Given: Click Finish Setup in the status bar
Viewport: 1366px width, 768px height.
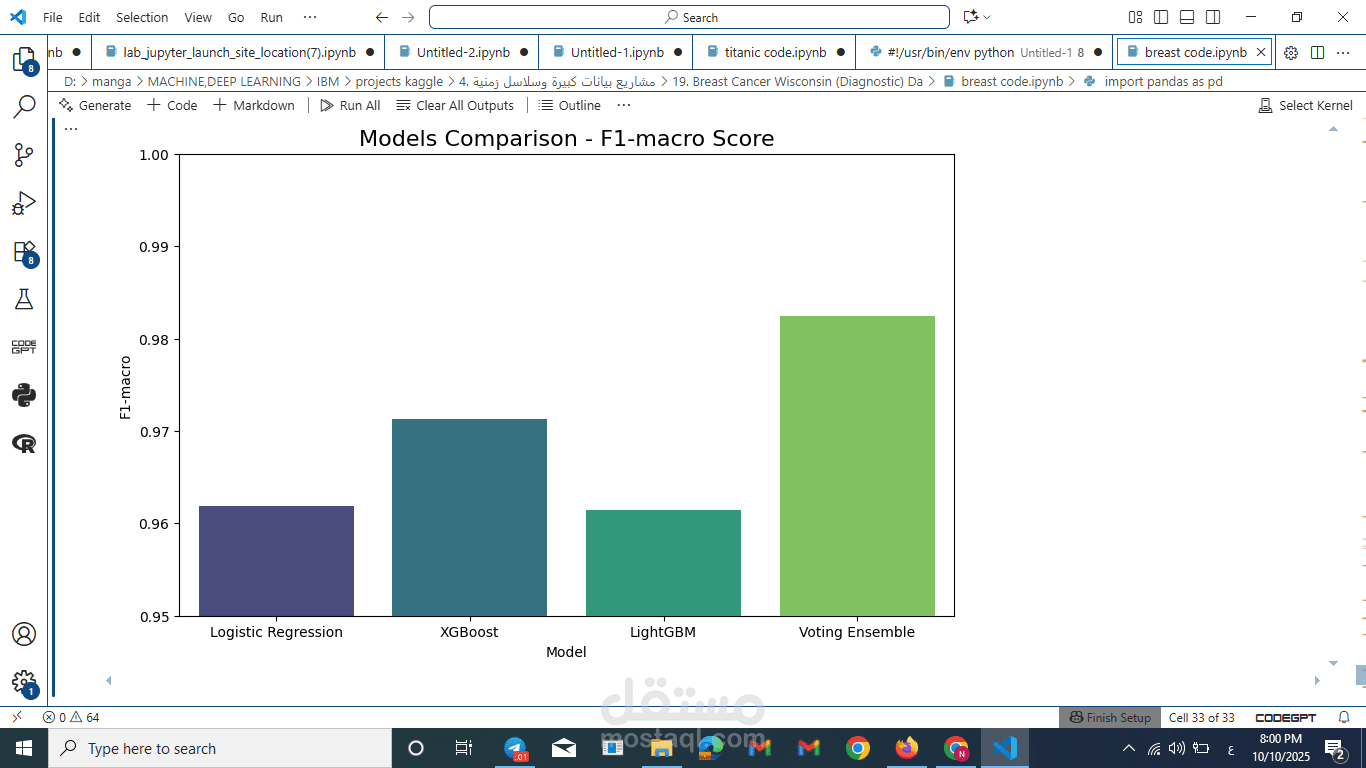Looking at the screenshot, I should point(1109,717).
